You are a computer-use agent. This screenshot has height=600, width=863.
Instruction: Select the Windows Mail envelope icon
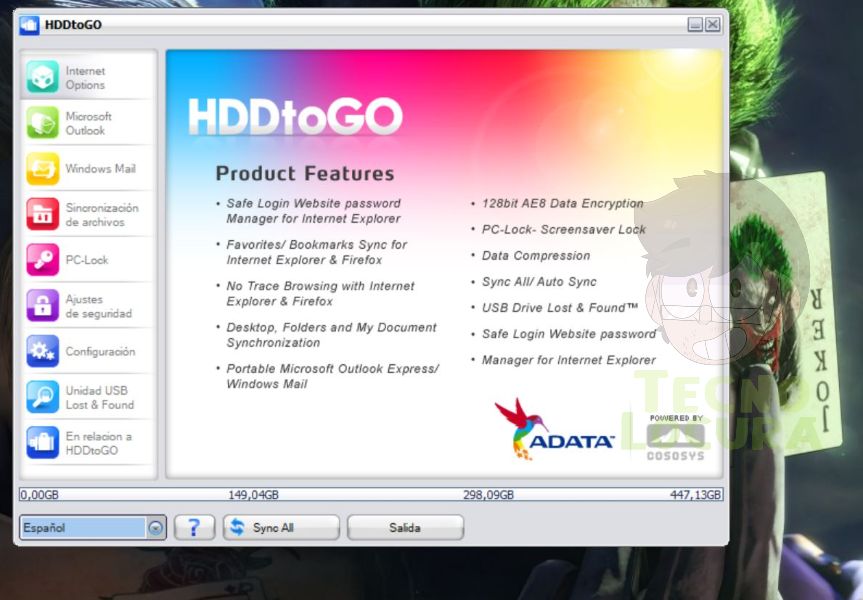42,168
